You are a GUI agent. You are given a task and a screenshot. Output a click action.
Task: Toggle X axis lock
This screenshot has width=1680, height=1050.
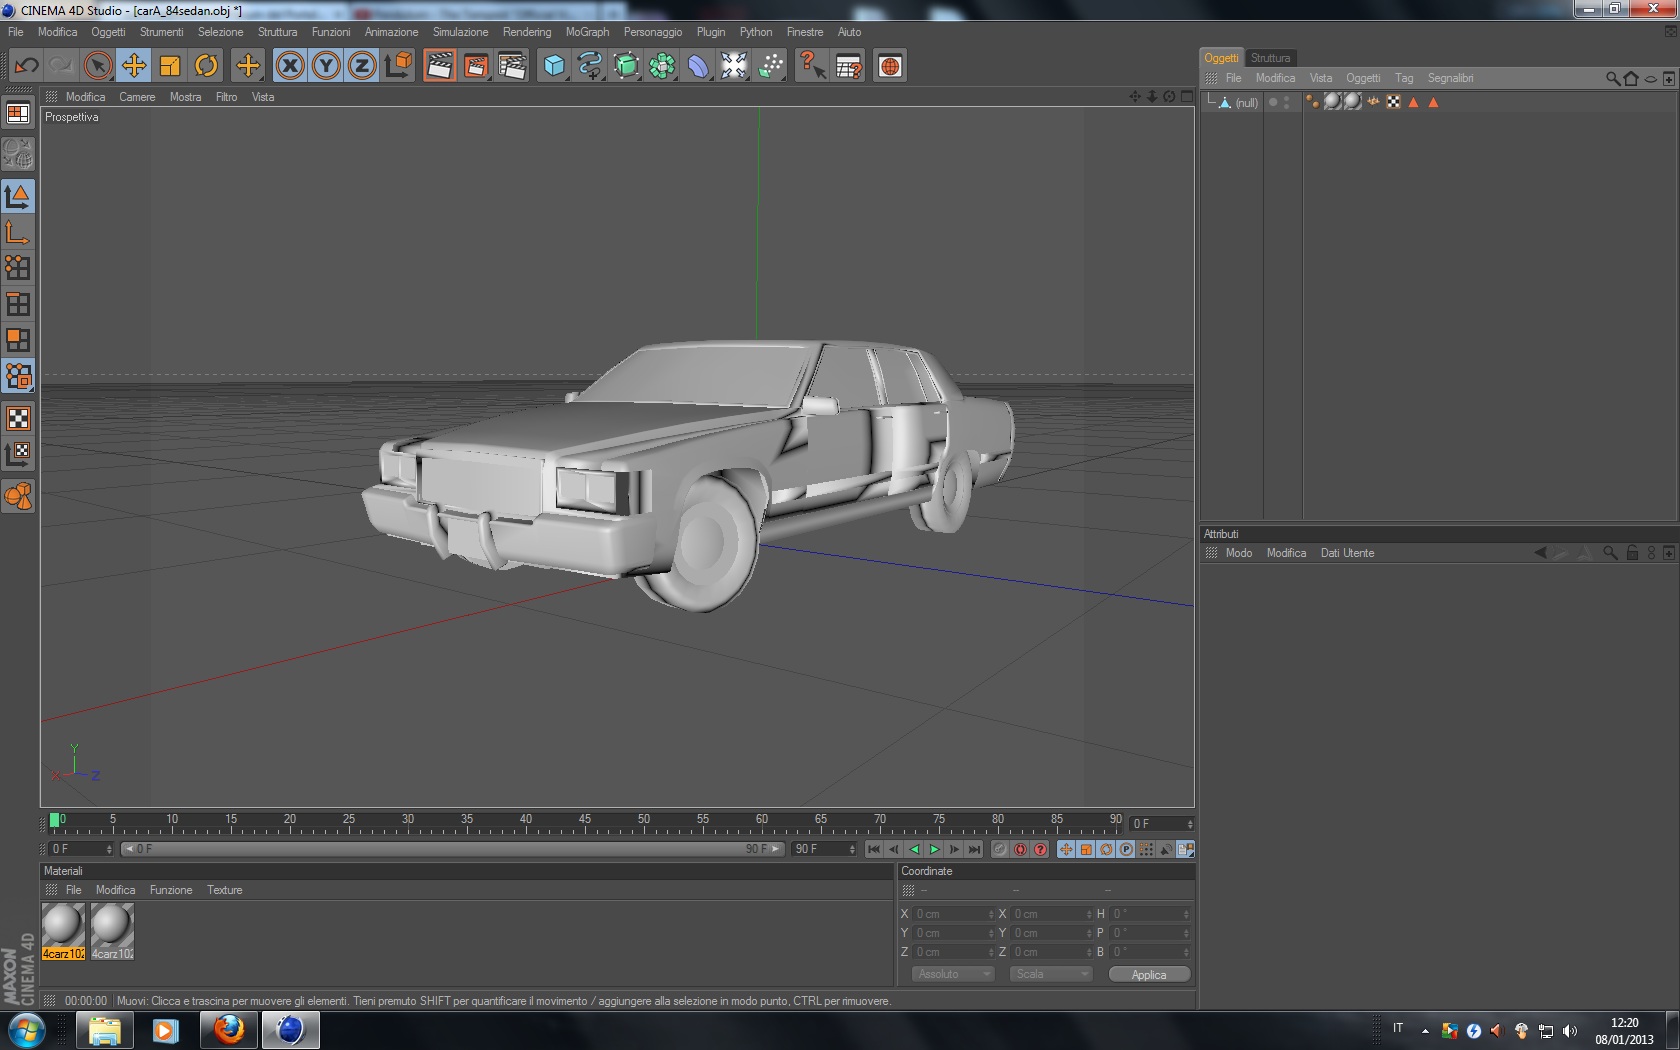(289, 66)
